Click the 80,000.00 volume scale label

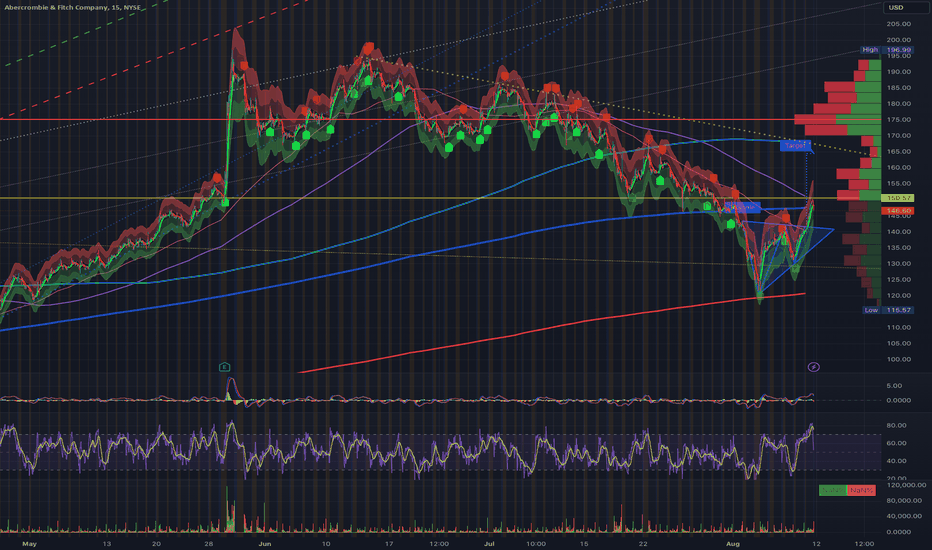tap(903, 501)
